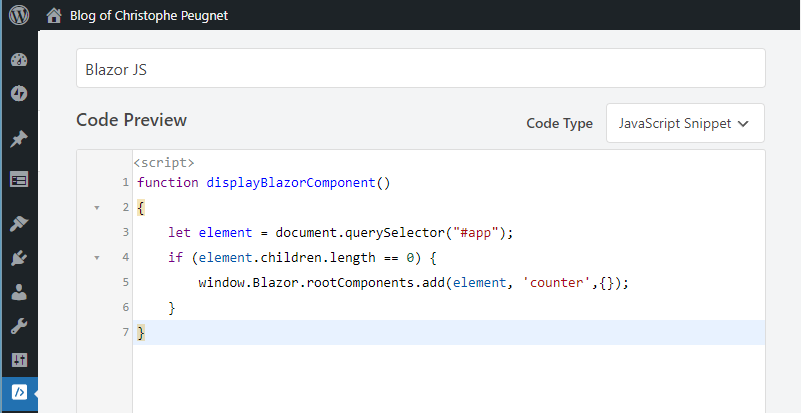
Task: Click the Blog of Christophe Peugnet link
Action: 149,15
